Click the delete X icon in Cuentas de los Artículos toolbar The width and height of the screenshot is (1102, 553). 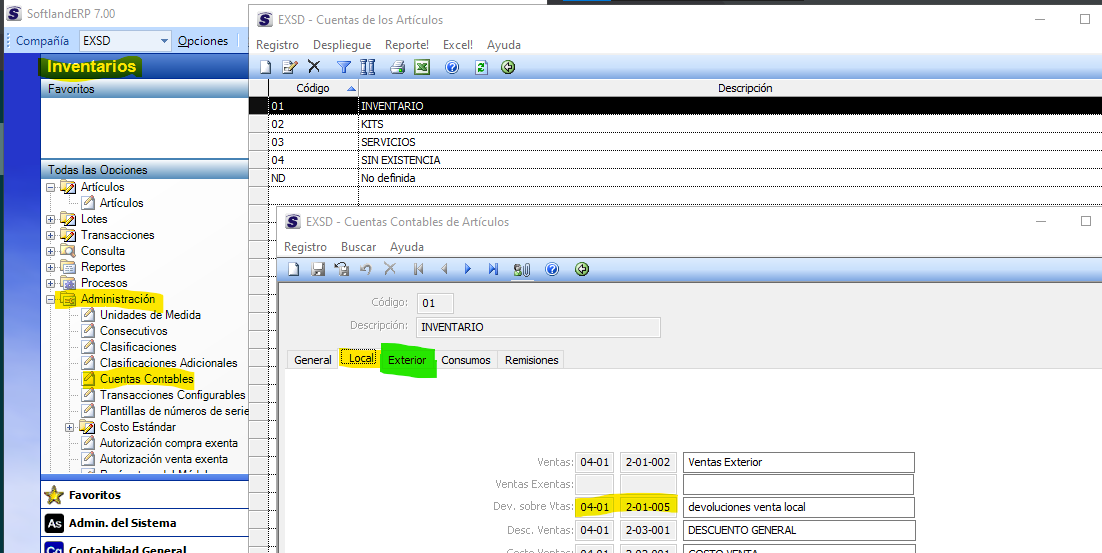coord(313,67)
